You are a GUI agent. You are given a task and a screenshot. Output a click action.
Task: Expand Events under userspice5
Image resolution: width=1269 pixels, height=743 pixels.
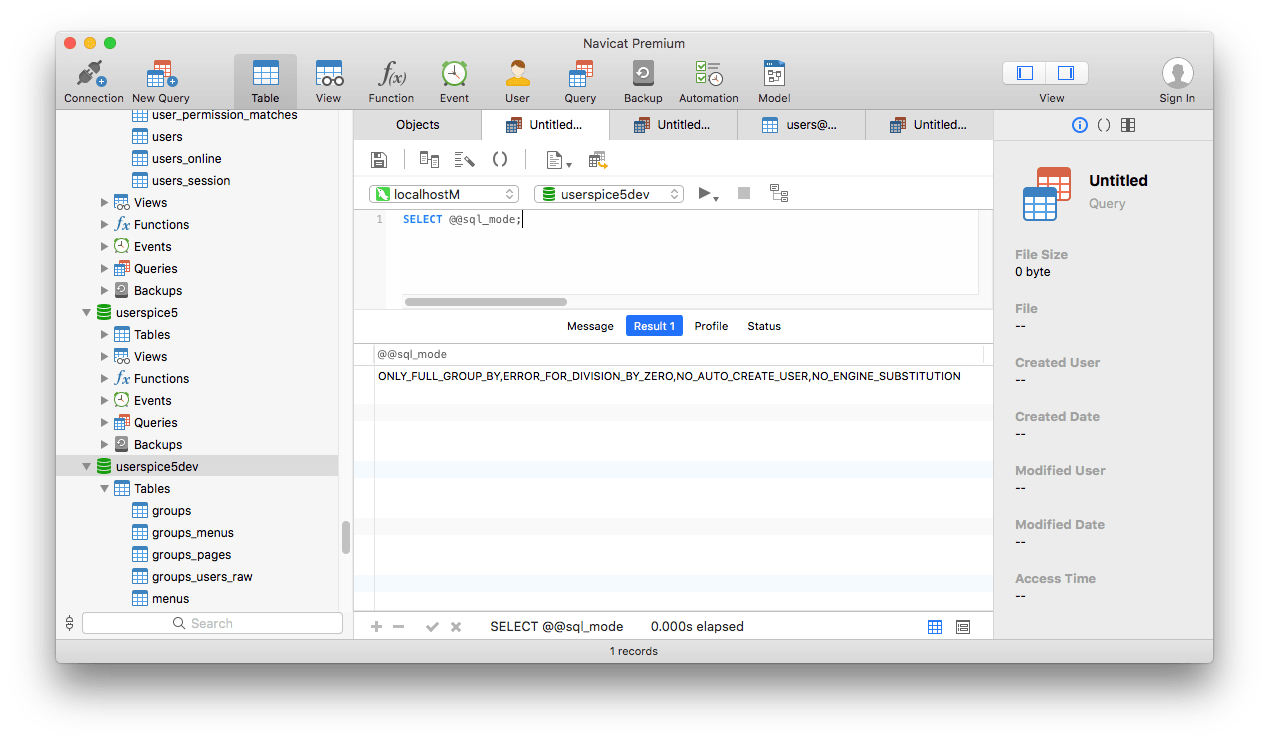(104, 401)
